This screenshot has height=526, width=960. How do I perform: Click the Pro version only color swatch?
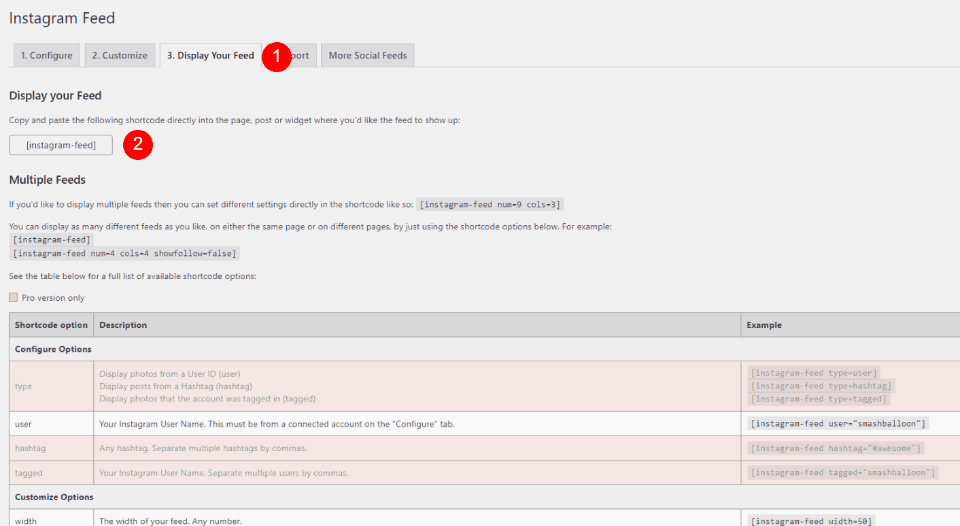point(14,297)
